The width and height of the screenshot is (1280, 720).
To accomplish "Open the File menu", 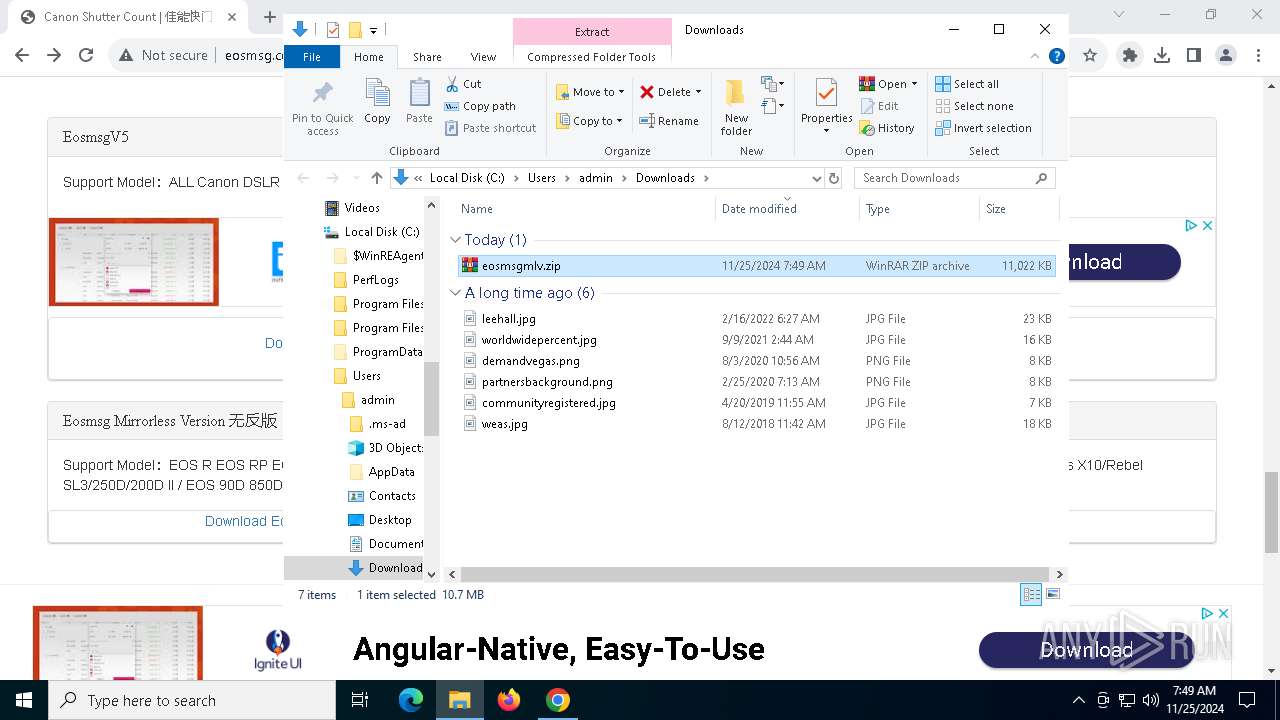I will pyautogui.click(x=312, y=57).
